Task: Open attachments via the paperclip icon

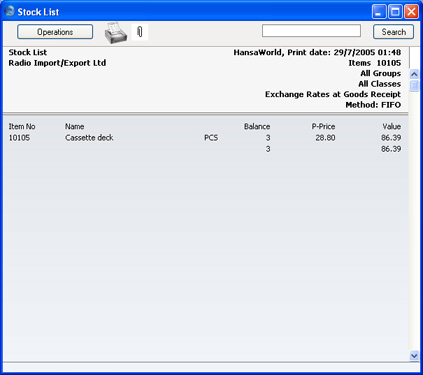Action: 140,32
